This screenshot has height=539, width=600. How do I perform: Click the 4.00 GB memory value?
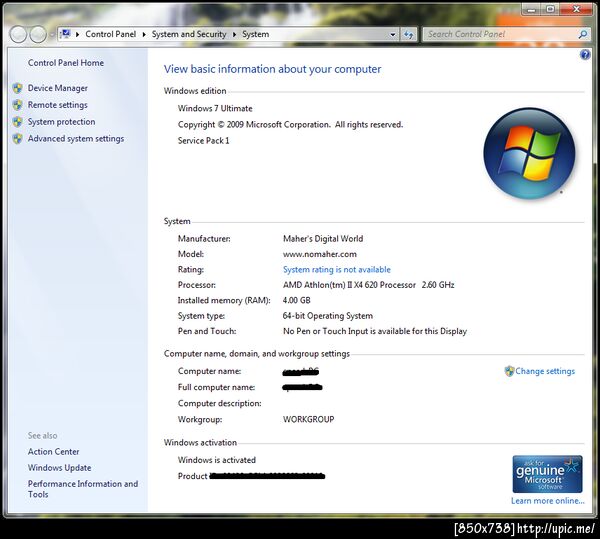pyautogui.click(x=297, y=300)
